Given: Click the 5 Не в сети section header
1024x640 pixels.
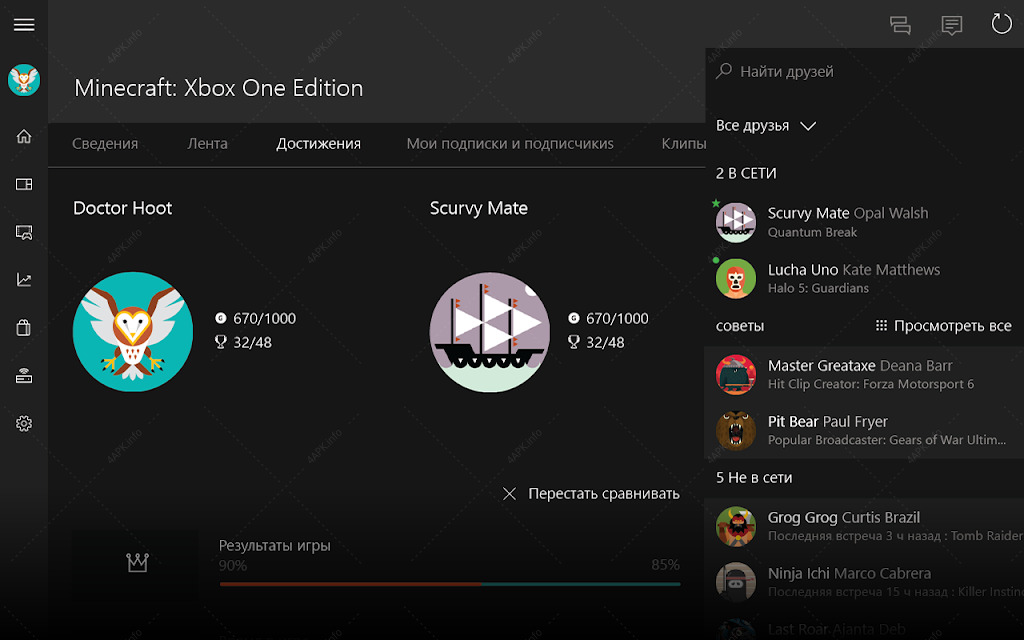Looking at the screenshot, I should pyautogui.click(x=754, y=477).
